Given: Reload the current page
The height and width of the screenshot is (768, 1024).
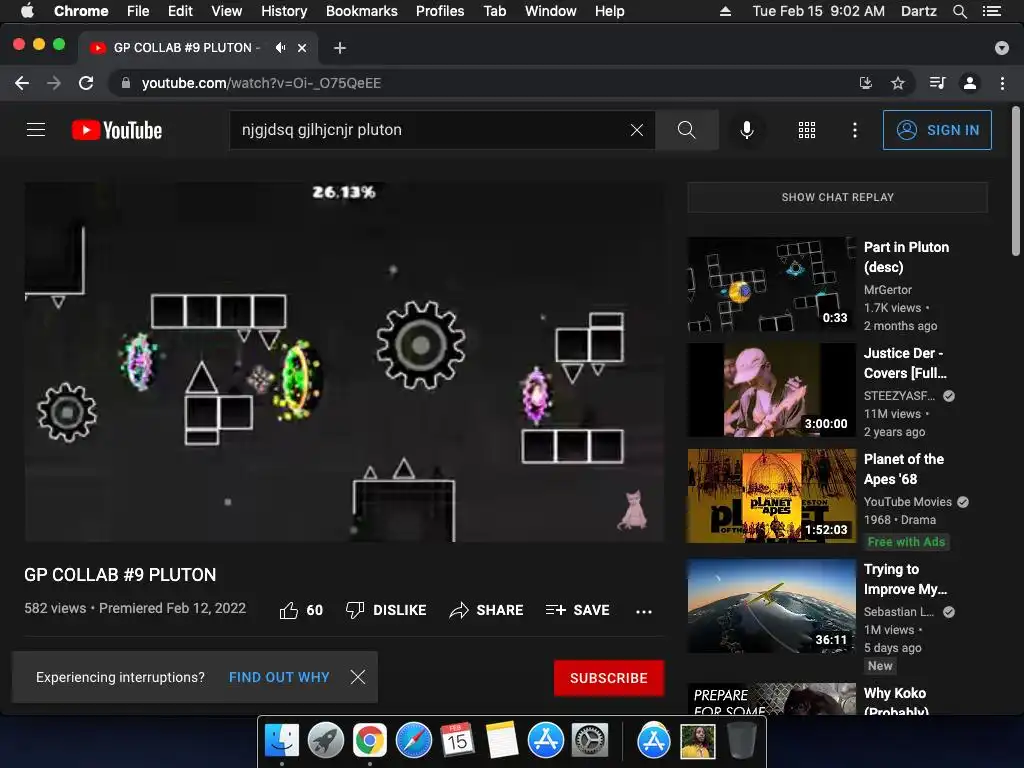Looking at the screenshot, I should pyautogui.click(x=86, y=83).
